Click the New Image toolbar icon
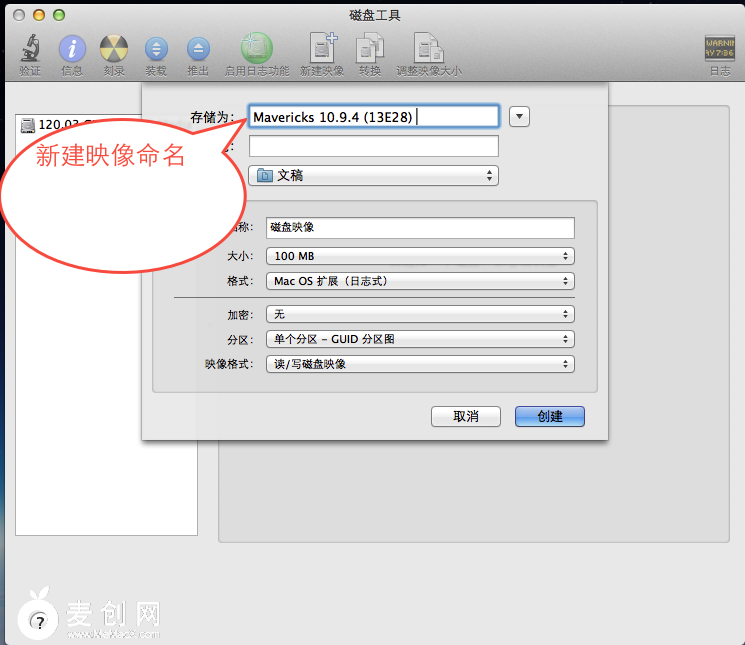 [x=323, y=48]
